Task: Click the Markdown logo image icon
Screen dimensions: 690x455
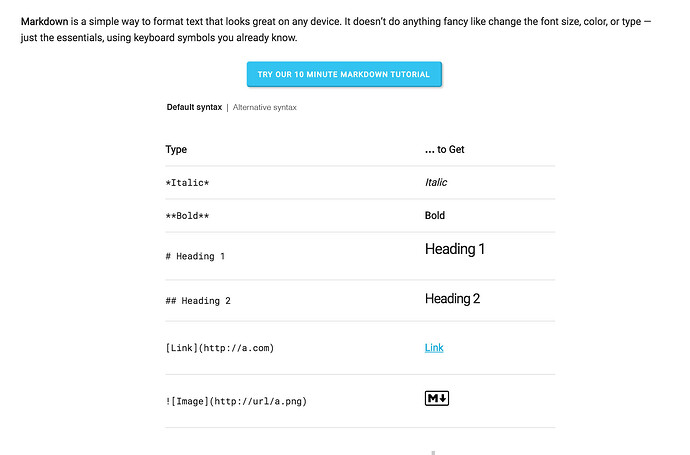Action: click(437, 398)
